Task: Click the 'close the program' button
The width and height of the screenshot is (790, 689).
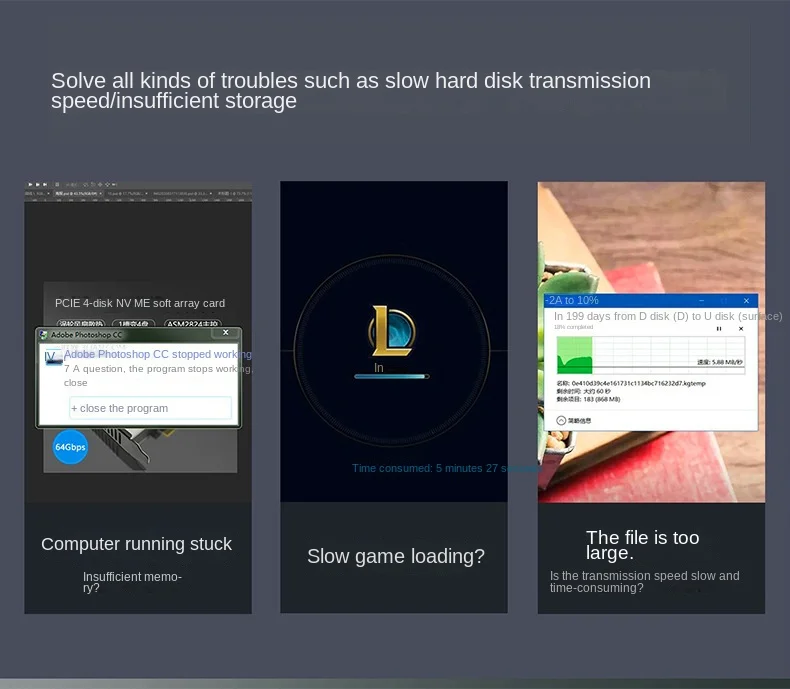Action: [x=150, y=408]
